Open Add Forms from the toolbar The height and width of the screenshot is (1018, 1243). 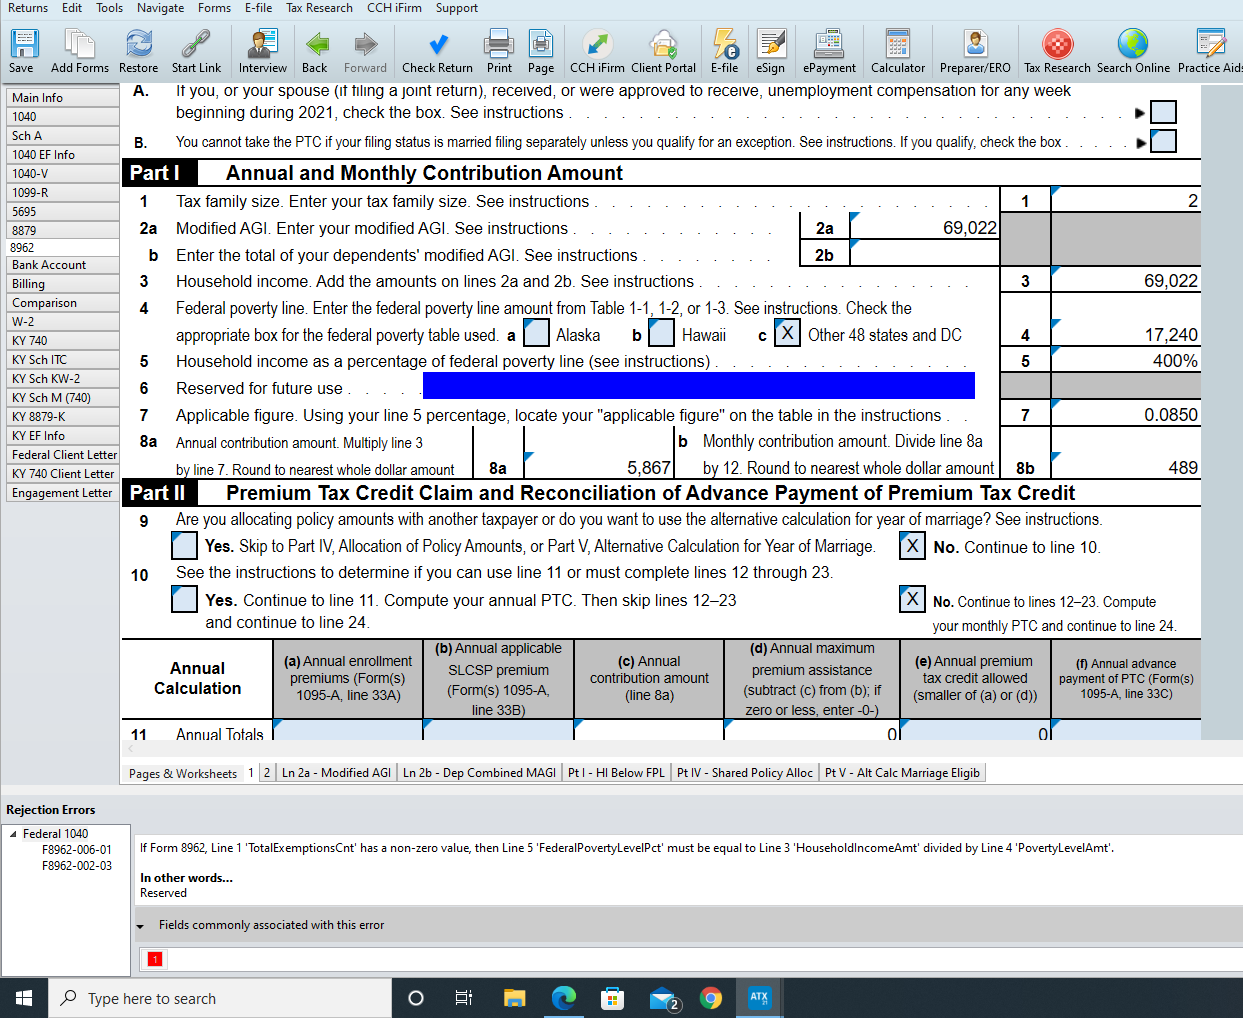[80, 51]
